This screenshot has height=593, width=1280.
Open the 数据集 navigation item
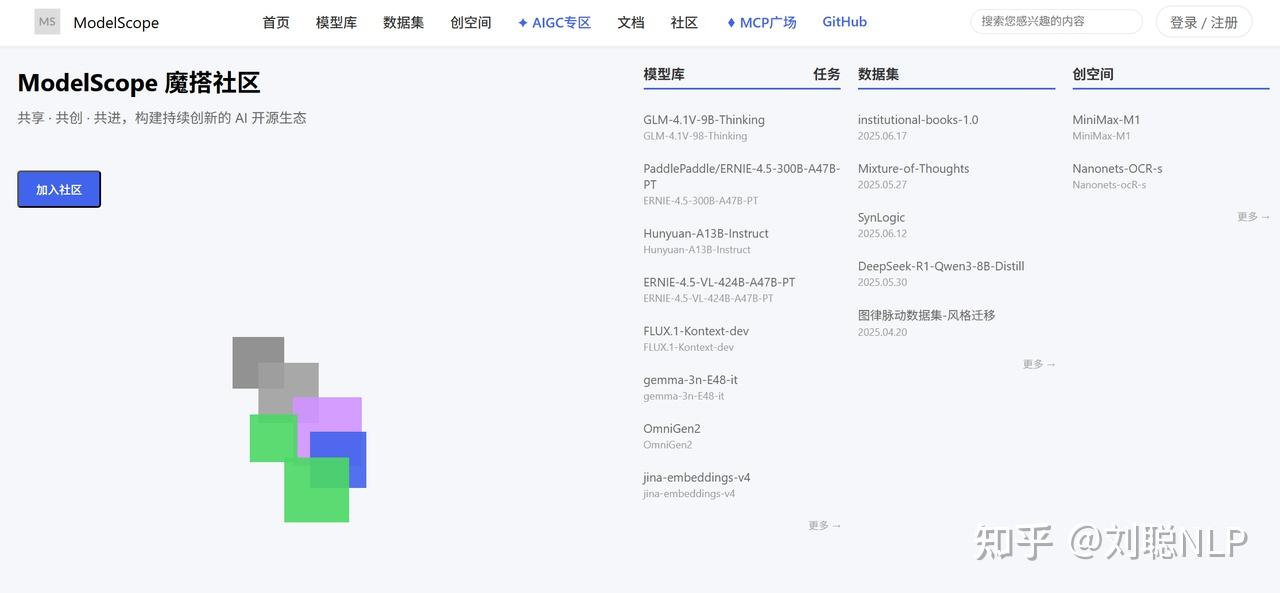(x=403, y=22)
